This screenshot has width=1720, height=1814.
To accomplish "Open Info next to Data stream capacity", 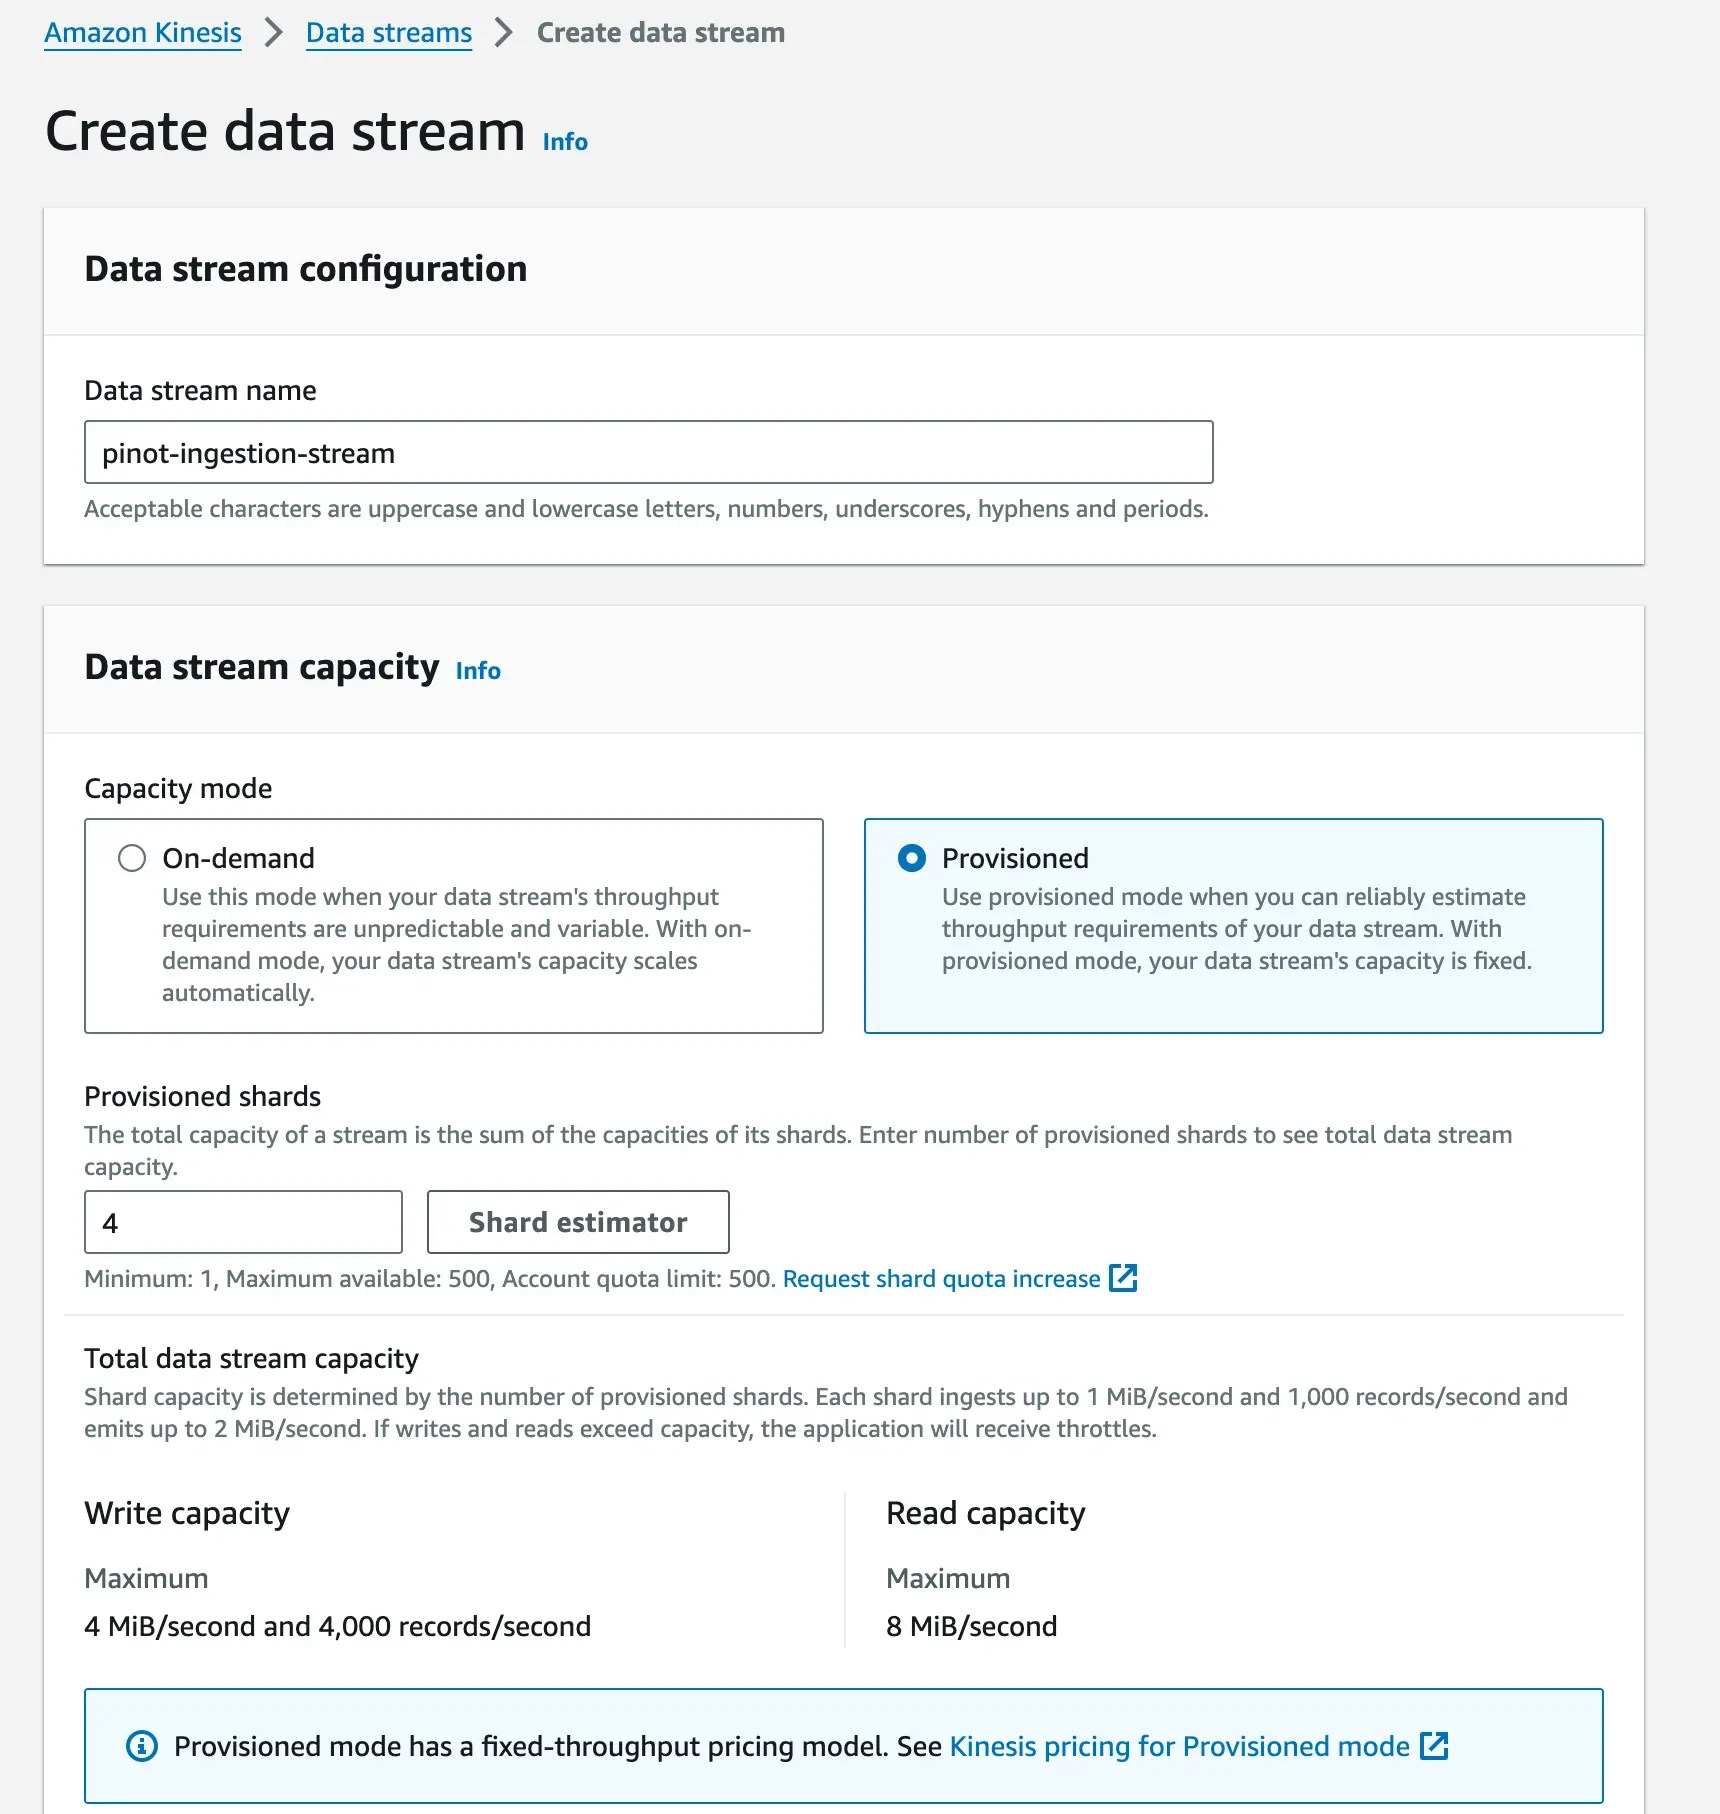I will pyautogui.click(x=478, y=671).
